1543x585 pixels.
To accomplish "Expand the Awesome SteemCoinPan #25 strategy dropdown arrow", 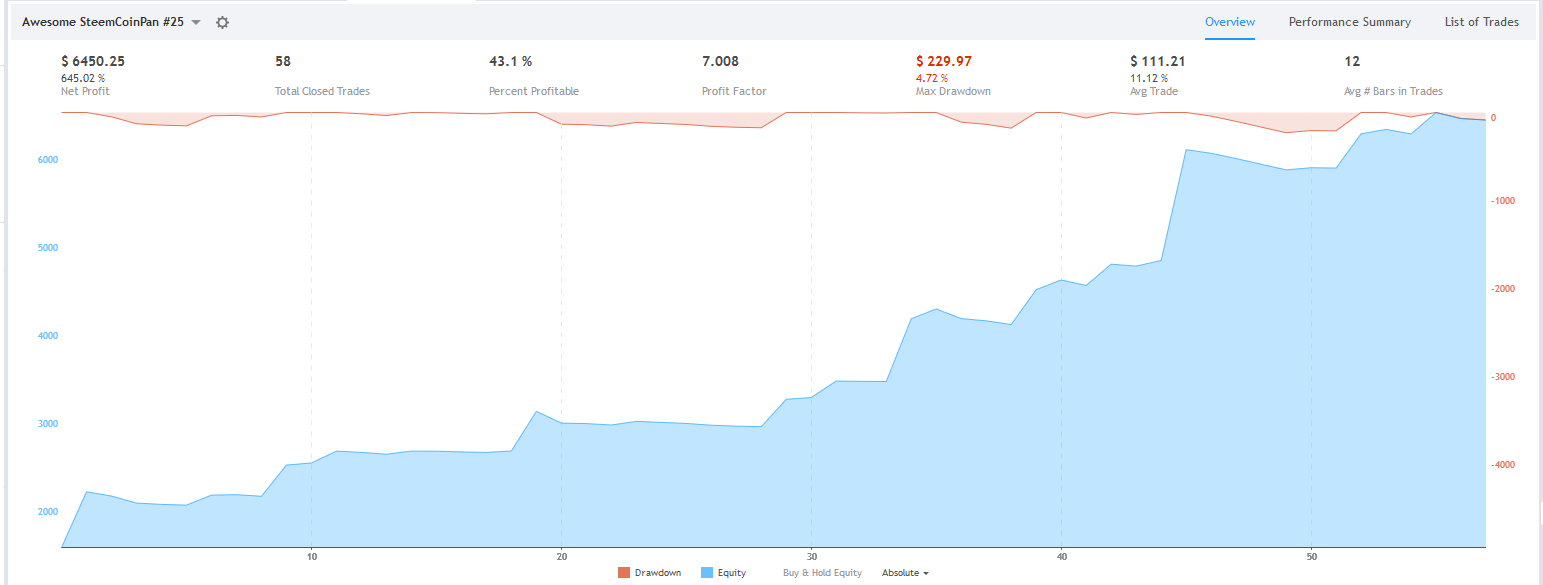I will [196, 22].
